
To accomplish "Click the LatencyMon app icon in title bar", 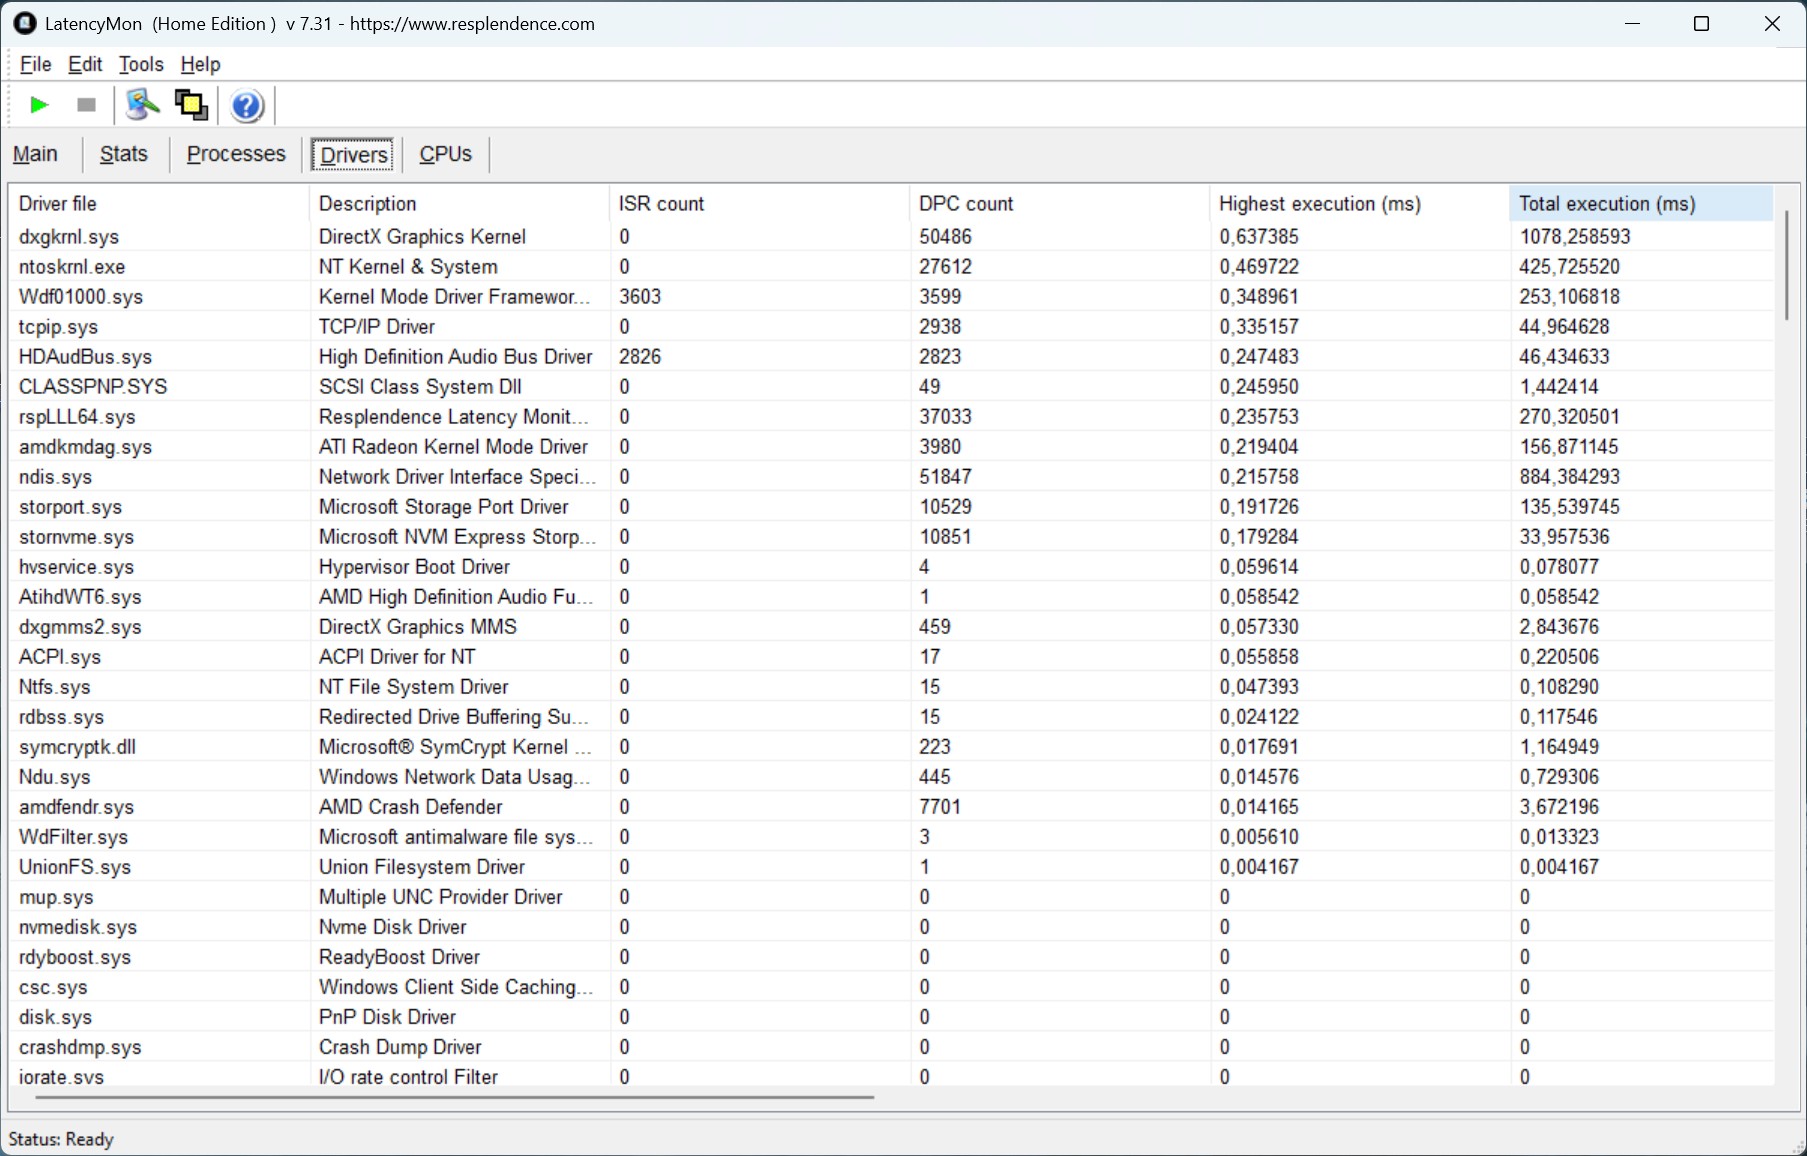I will [24, 23].
